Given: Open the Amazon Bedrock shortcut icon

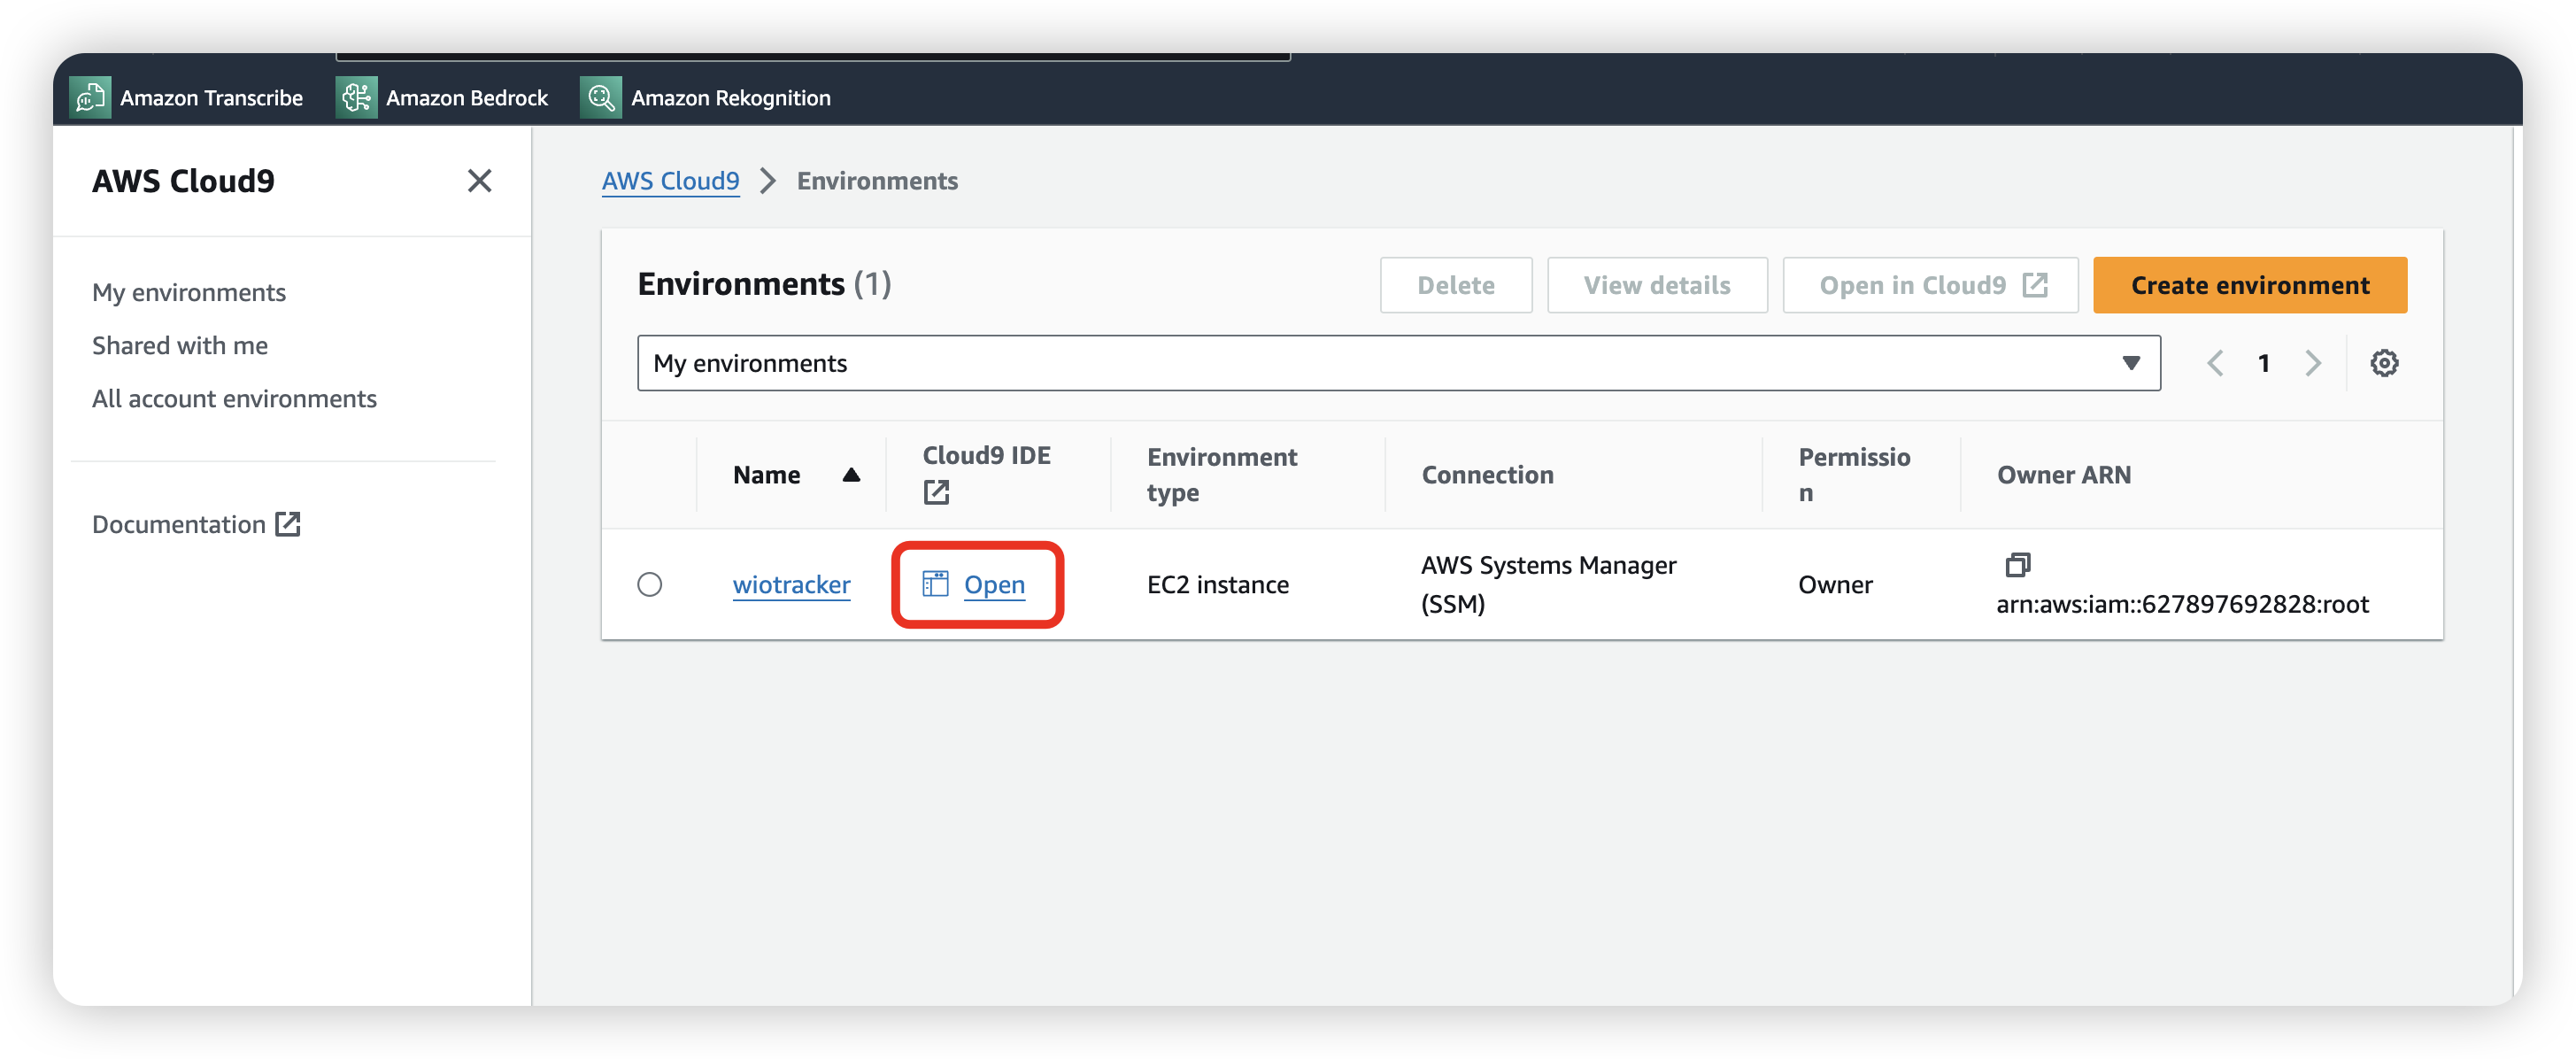Looking at the screenshot, I should click(356, 97).
